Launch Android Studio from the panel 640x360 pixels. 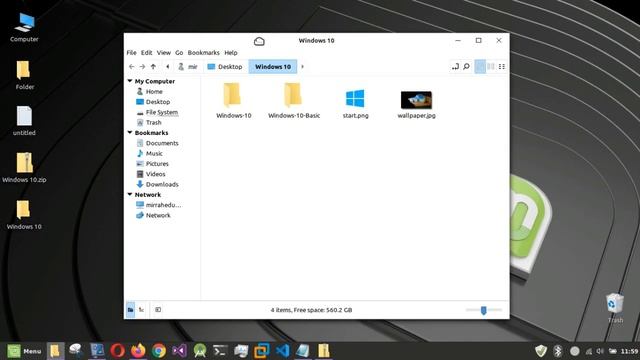[200, 351]
